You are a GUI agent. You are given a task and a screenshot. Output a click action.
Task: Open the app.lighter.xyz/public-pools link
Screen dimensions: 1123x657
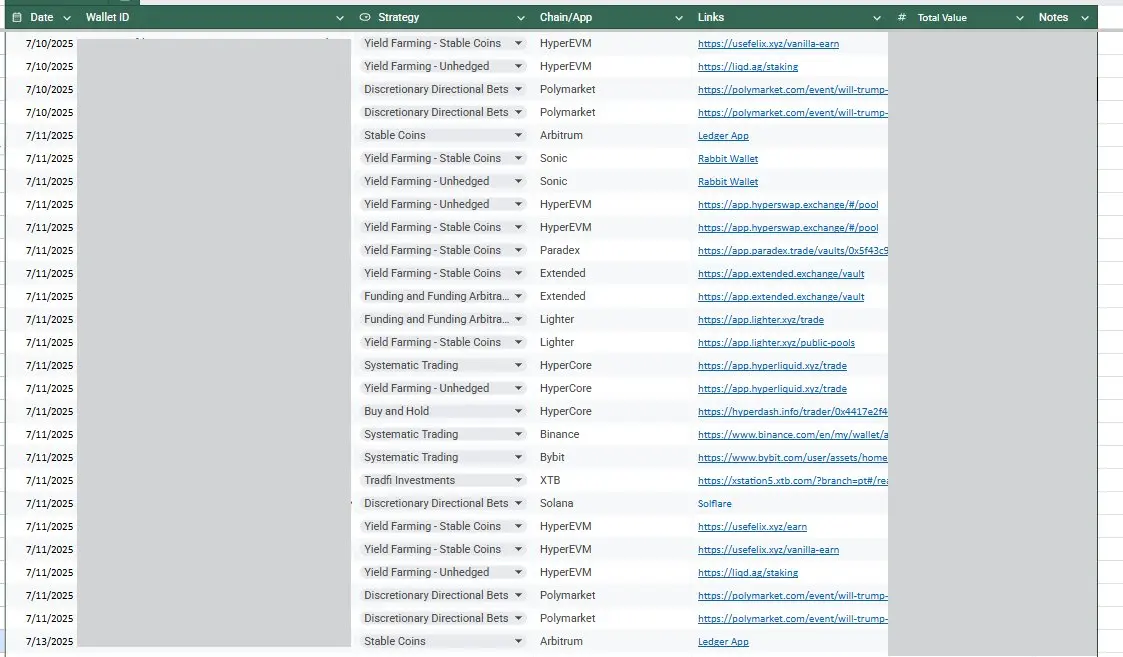point(776,342)
